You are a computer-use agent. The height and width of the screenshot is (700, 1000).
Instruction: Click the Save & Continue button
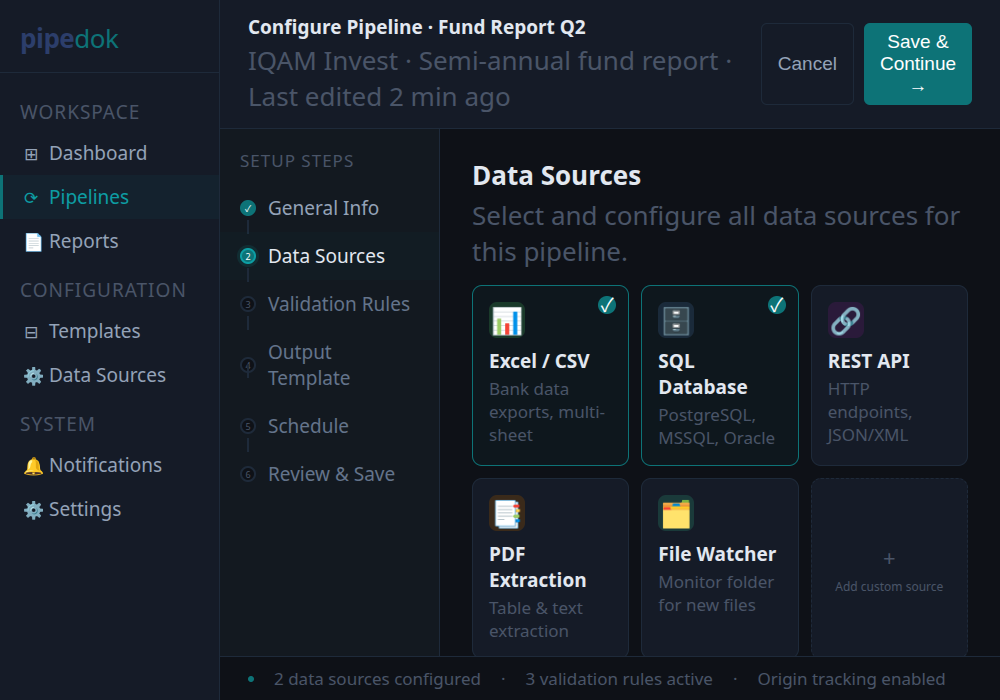pyautogui.click(x=917, y=64)
